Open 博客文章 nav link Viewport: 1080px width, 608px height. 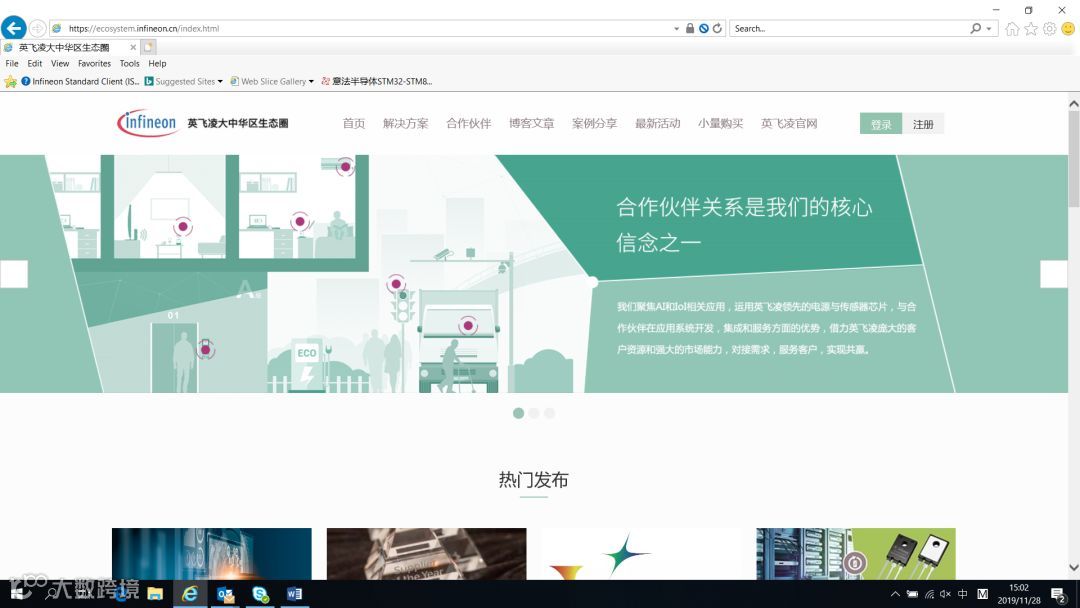532,123
